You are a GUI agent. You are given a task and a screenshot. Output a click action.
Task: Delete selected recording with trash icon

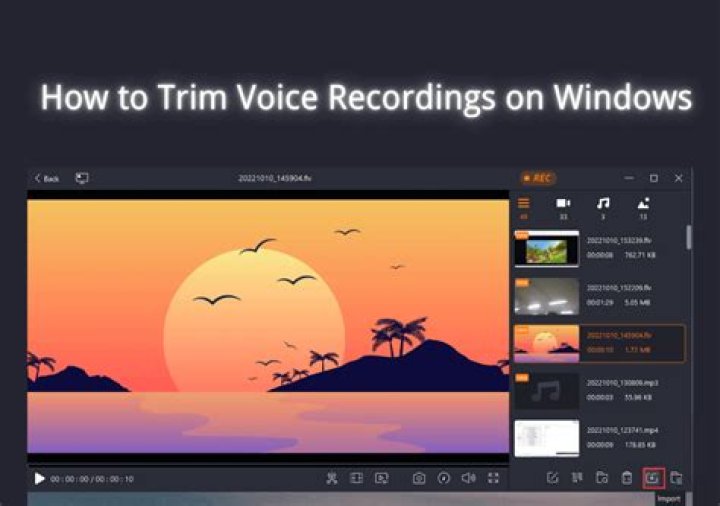pos(627,478)
